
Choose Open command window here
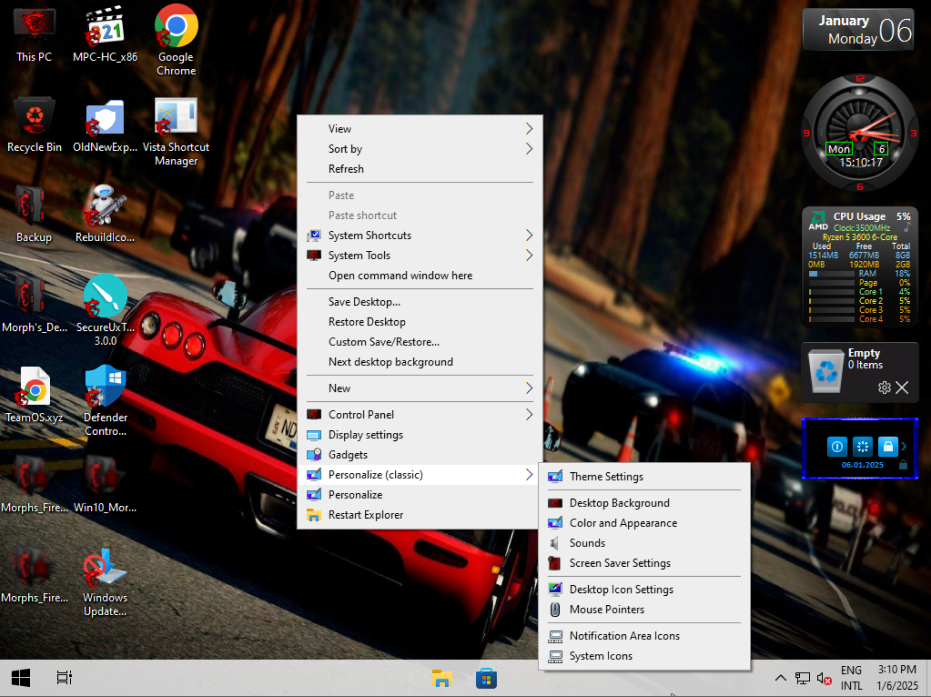coord(420,276)
